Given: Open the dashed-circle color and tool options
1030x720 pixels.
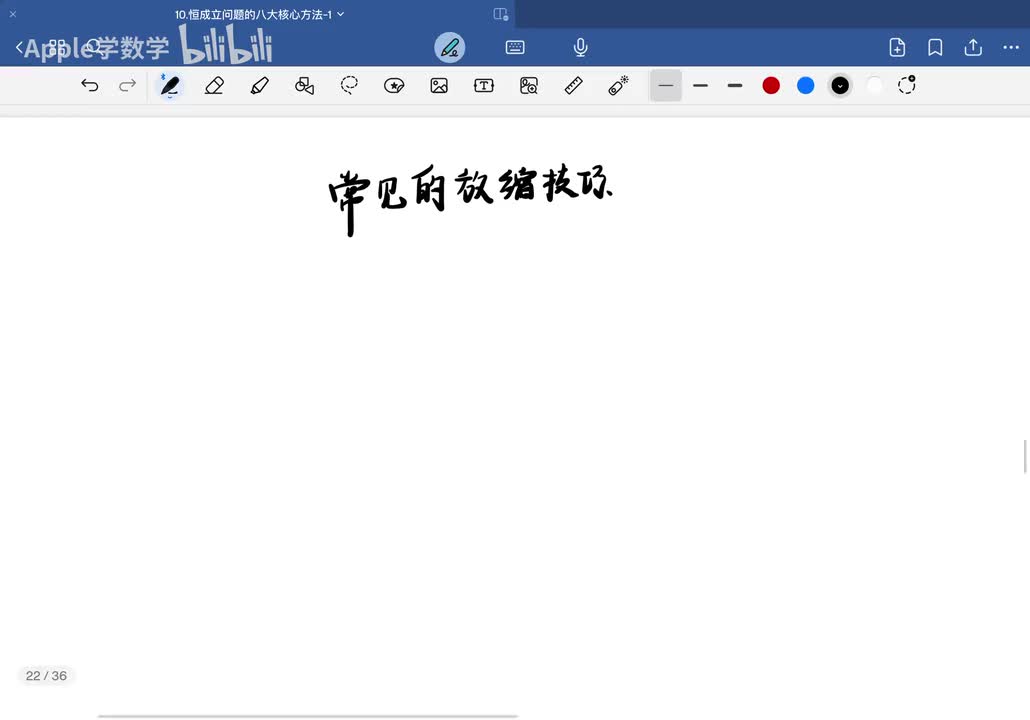Looking at the screenshot, I should tap(907, 85).
